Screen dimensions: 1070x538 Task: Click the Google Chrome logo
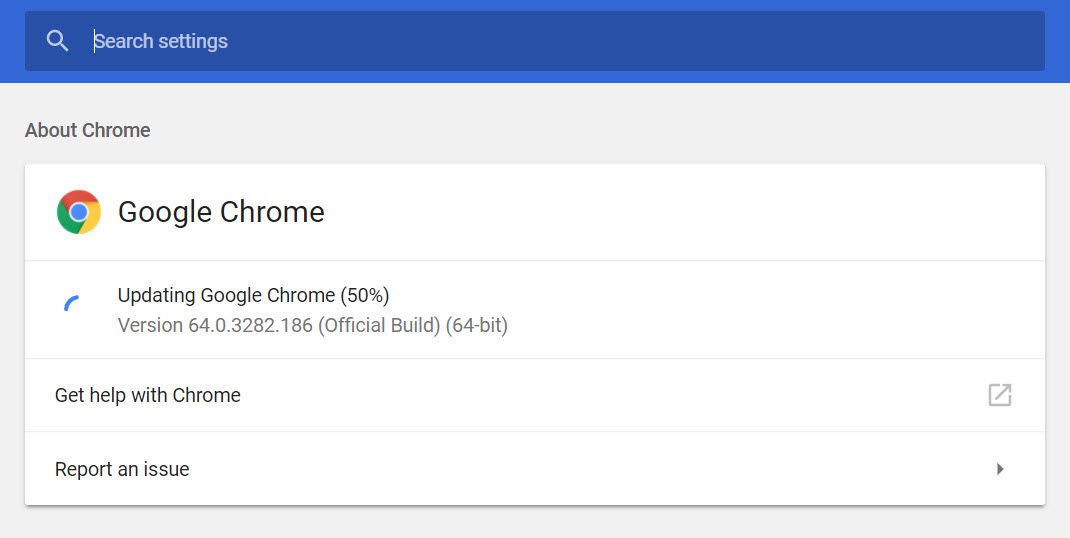[79, 212]
